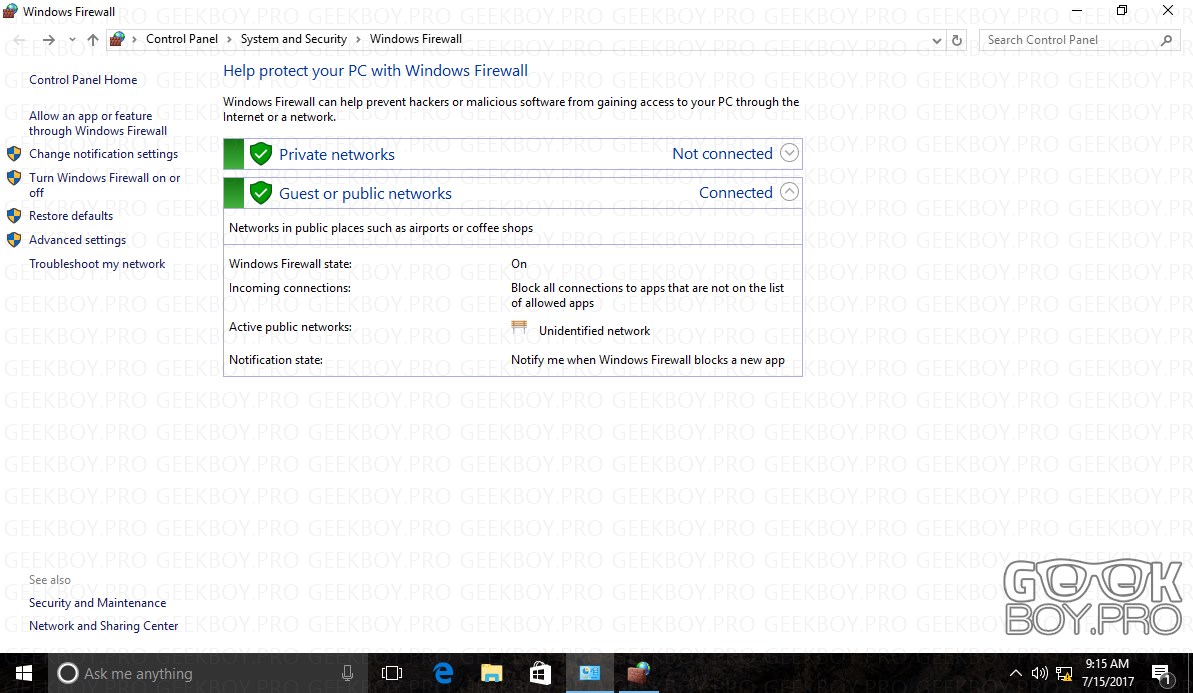
Task: Open the Windows Store taskbar icon
Action: [540, 673]
